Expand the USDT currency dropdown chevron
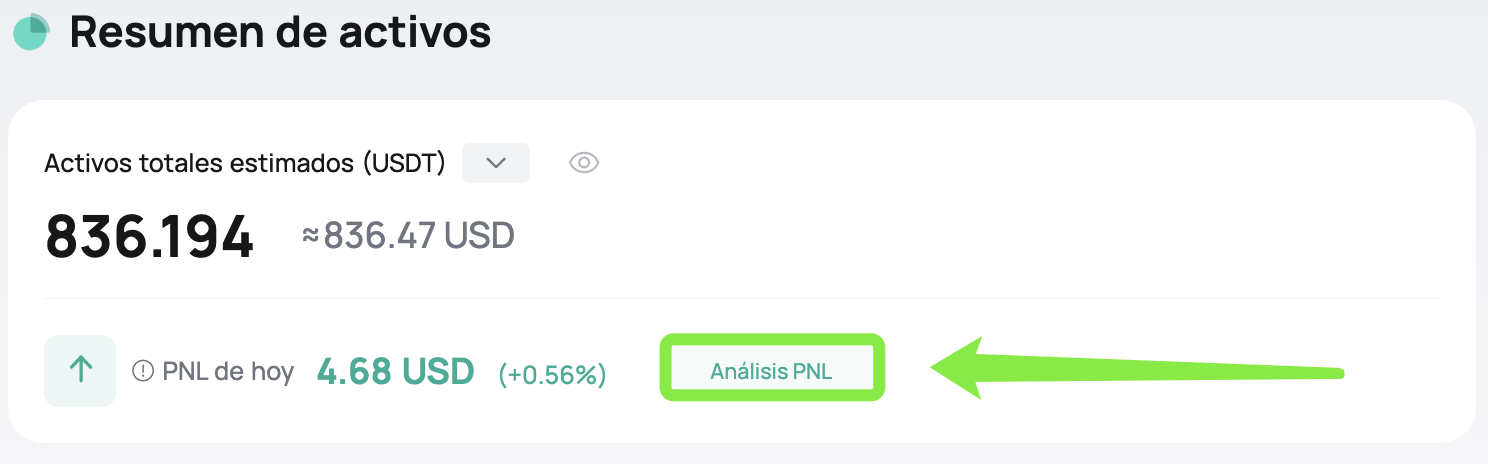 pos(496,163)
